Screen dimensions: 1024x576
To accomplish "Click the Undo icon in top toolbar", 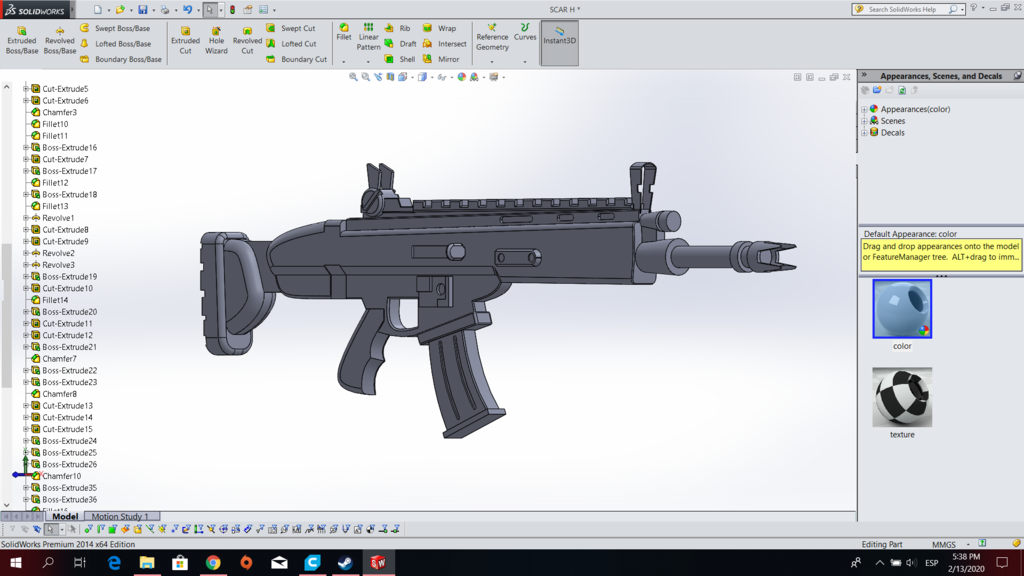I will click(187, 10).
